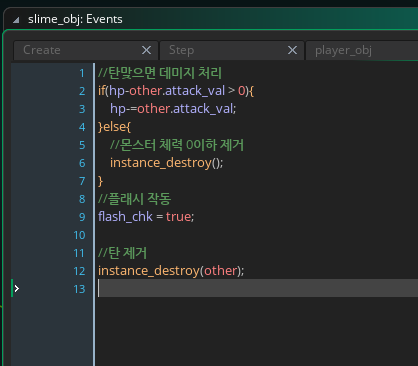The height and width of the screenshot is (366, 418).
Task: Click the hp-=other.attack_val; statement
Action: point(173,109)
